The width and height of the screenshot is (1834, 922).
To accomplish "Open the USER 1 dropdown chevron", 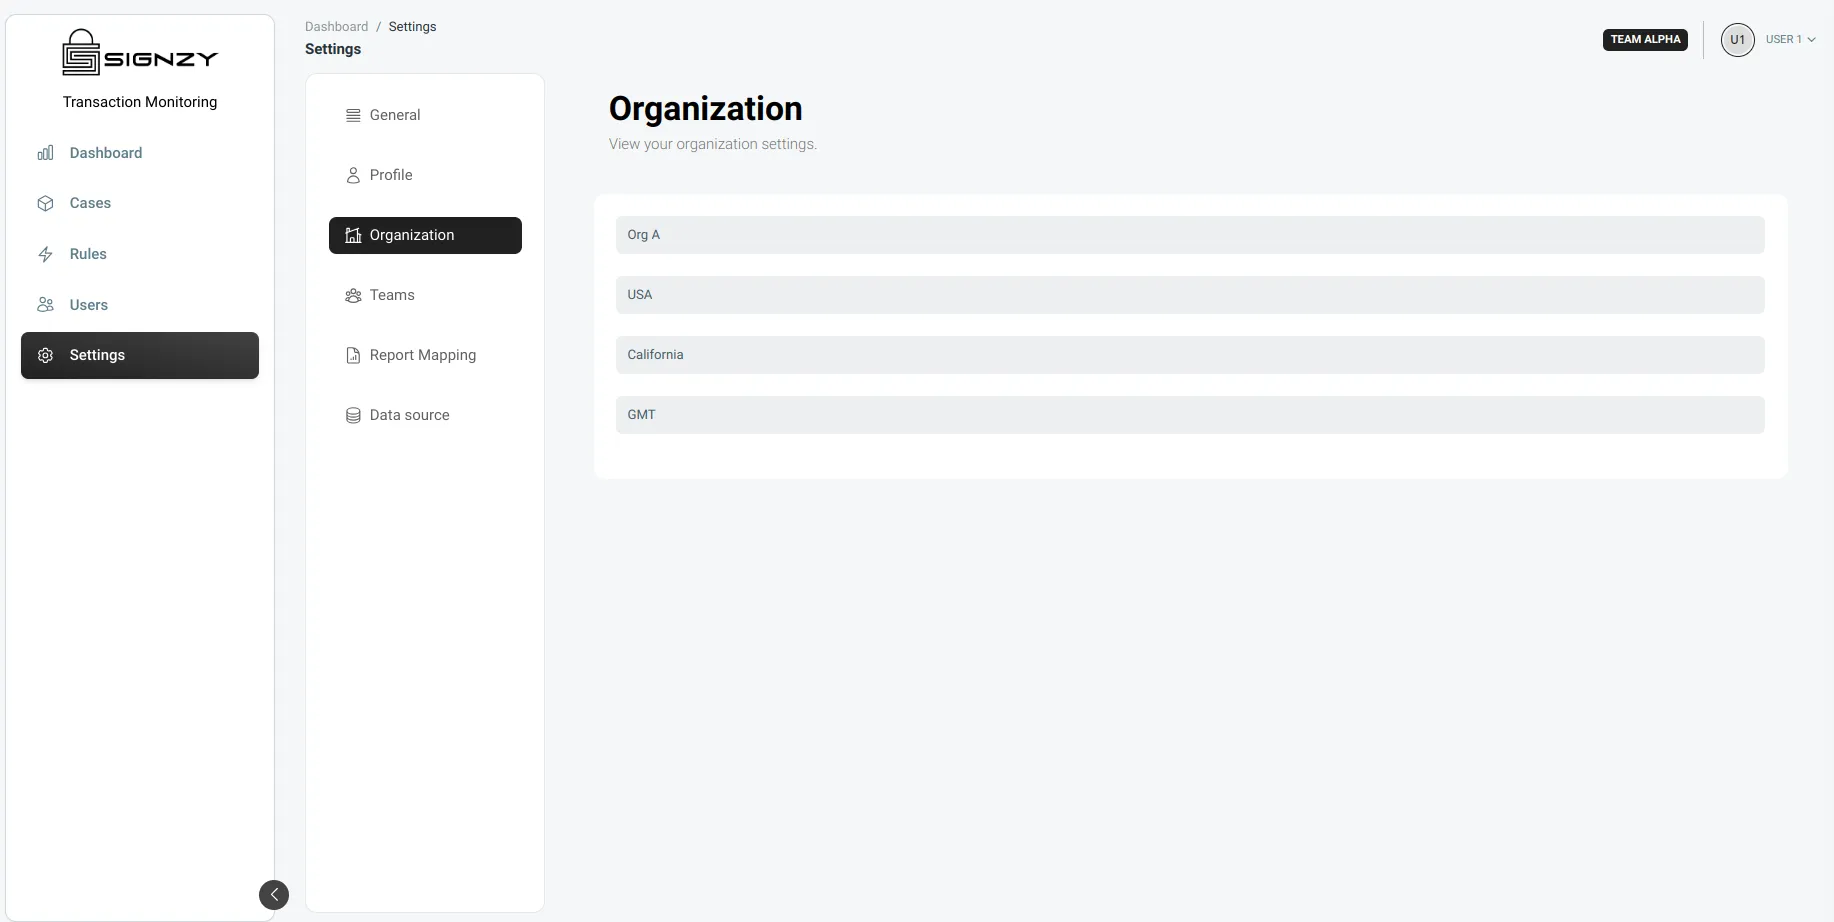I will pyautogui.click(x=1811, y=40).
